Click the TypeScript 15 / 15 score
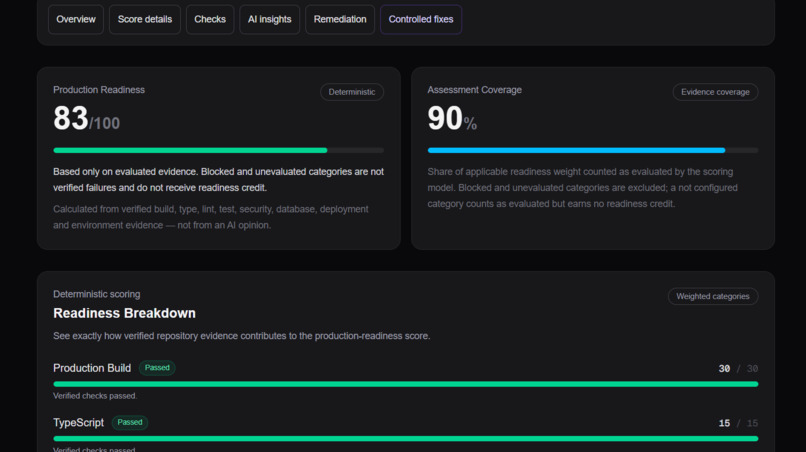 coord(738,423)
